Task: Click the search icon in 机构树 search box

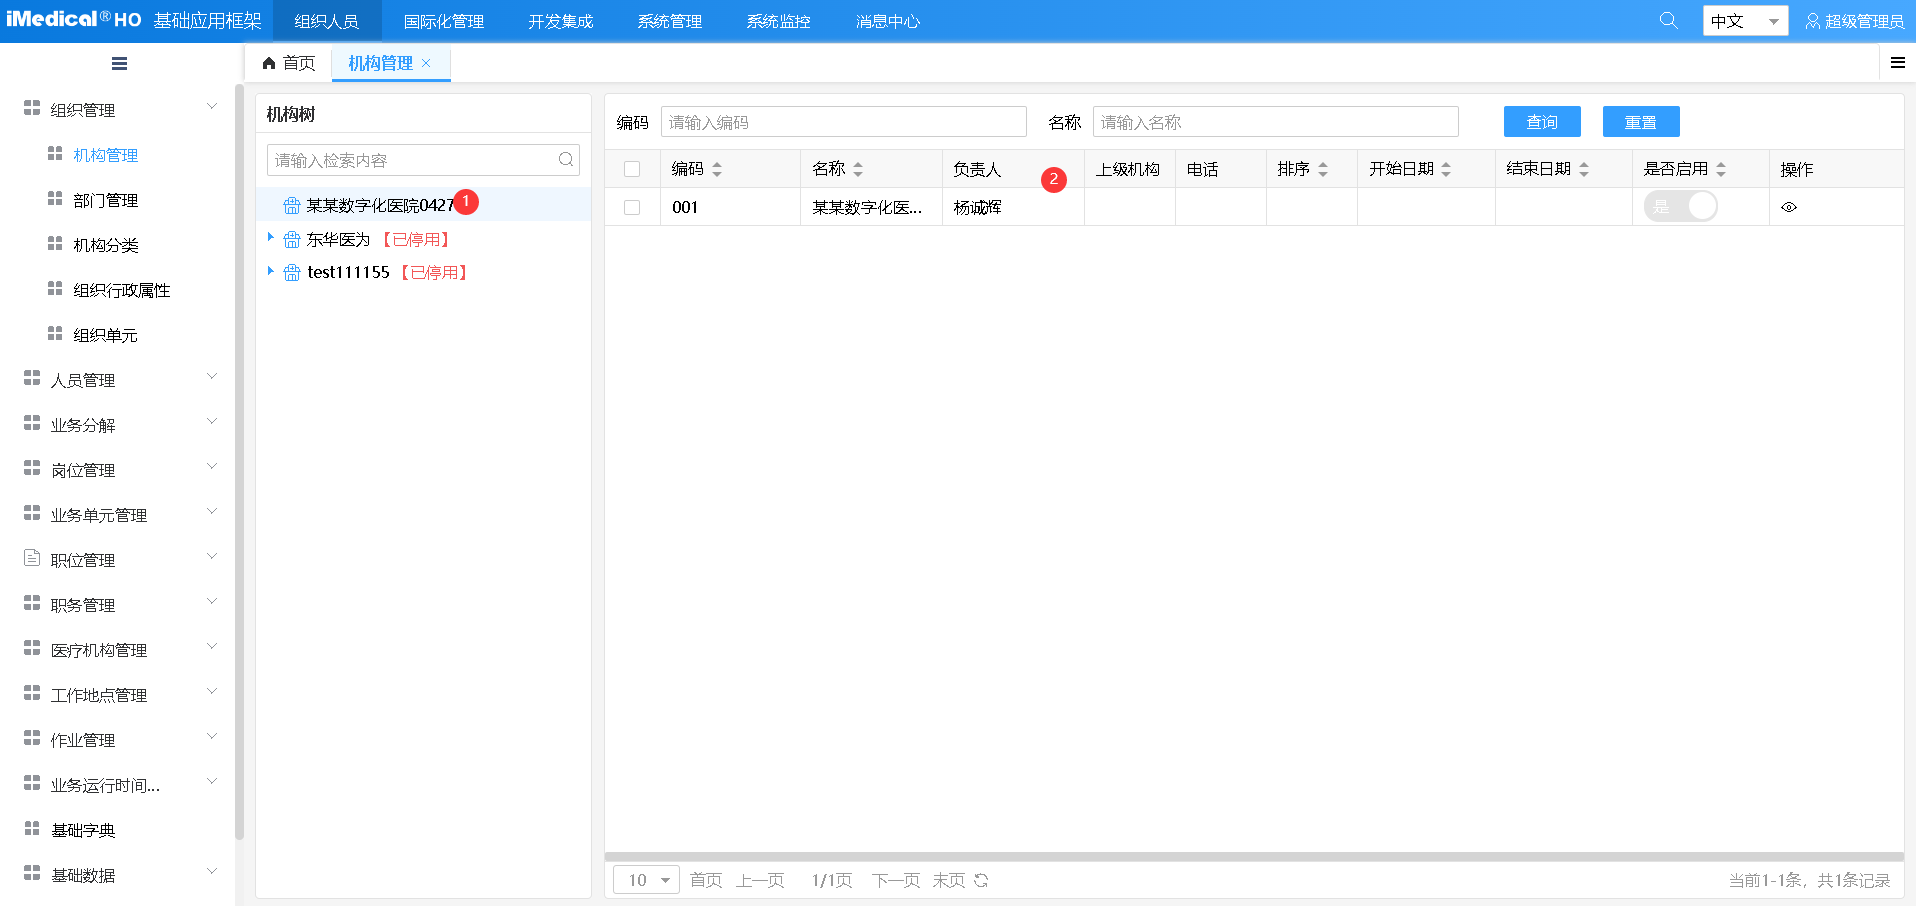Action: 566,160
